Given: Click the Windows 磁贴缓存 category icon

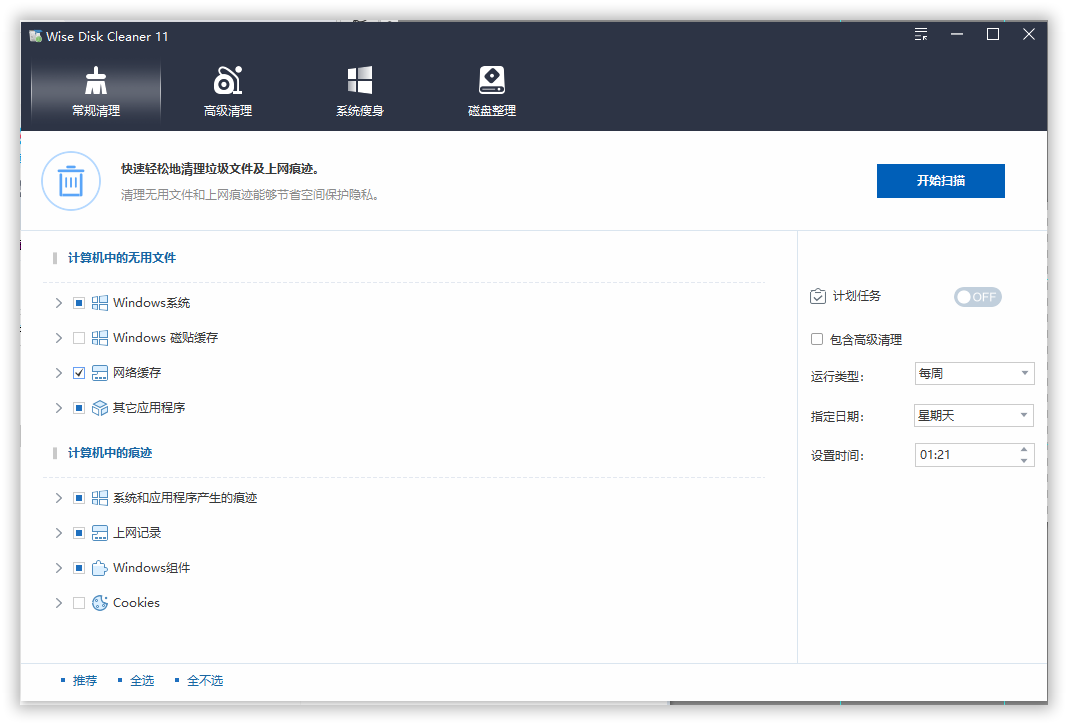Looking at the screenshot, I should point(99,338).
